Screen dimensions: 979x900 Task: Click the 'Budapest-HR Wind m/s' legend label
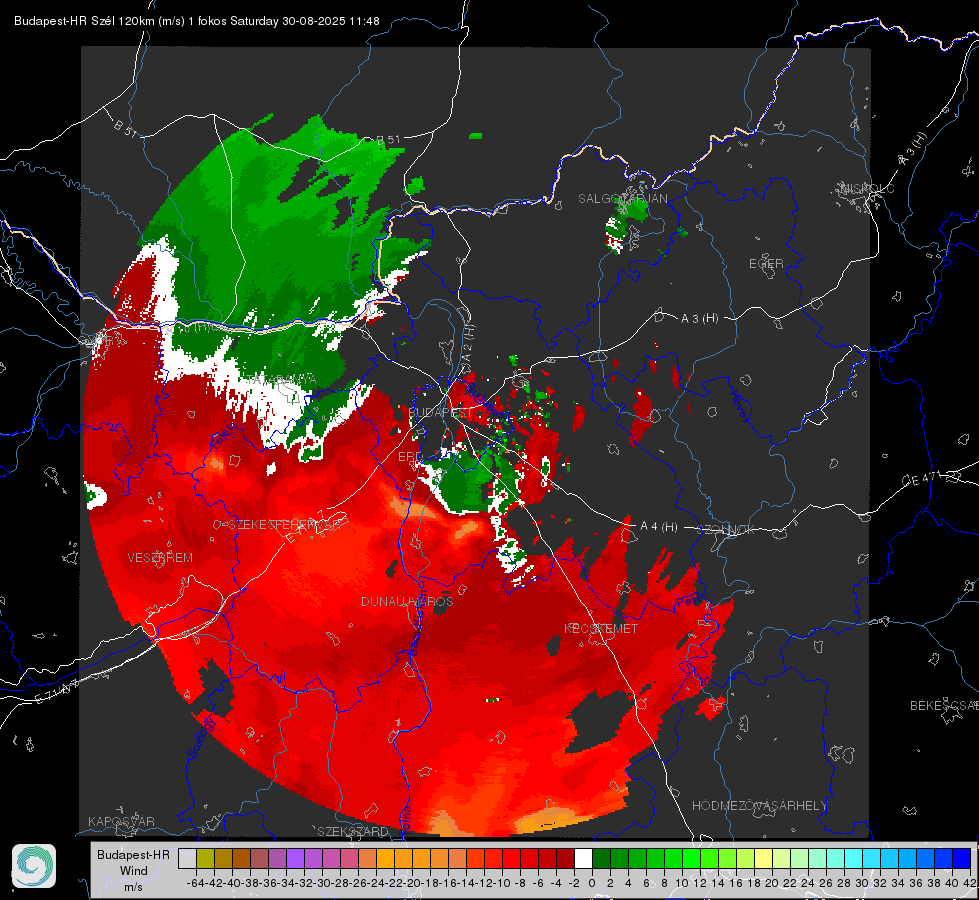(x=134, y=871)
